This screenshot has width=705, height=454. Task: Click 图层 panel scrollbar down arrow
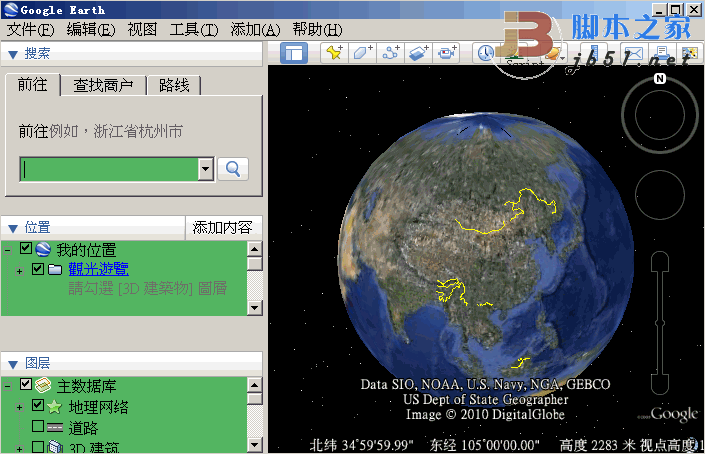pos(254,445)
